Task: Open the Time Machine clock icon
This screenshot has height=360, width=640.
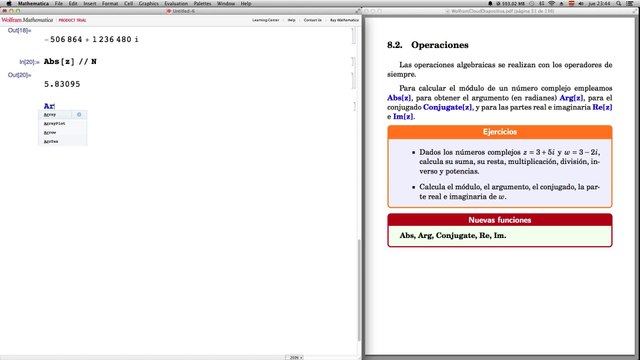Action: [532, 3]
